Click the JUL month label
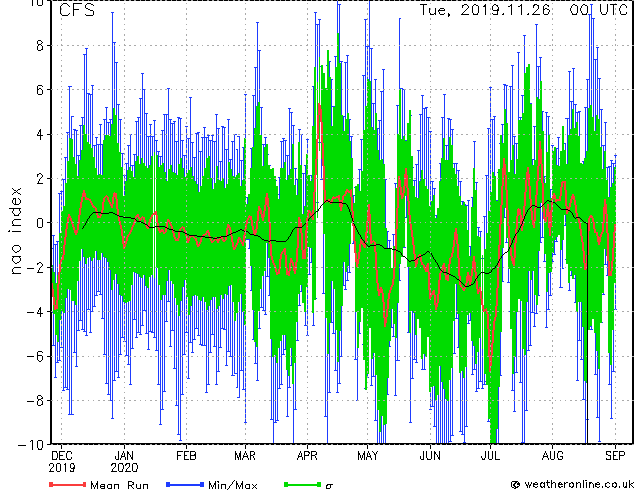The width and height of the screenshot is (634, 490). (490, 456)
